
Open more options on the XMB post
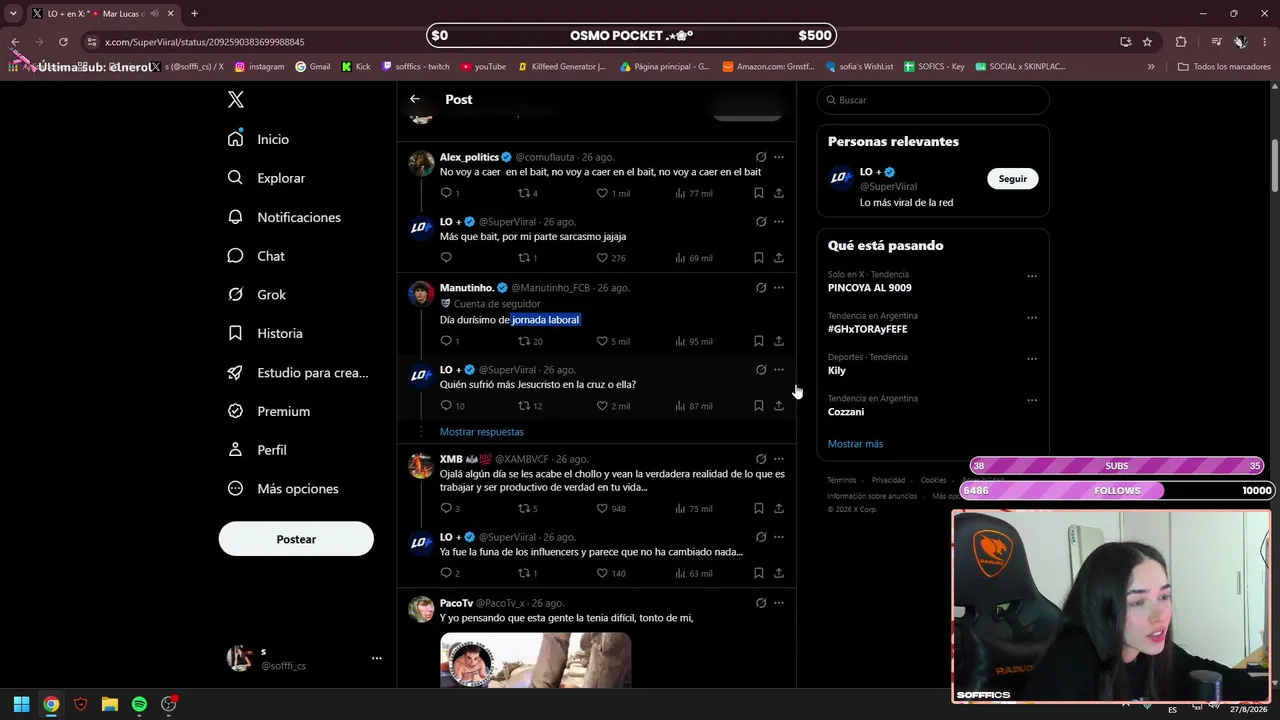click(779, 459)
